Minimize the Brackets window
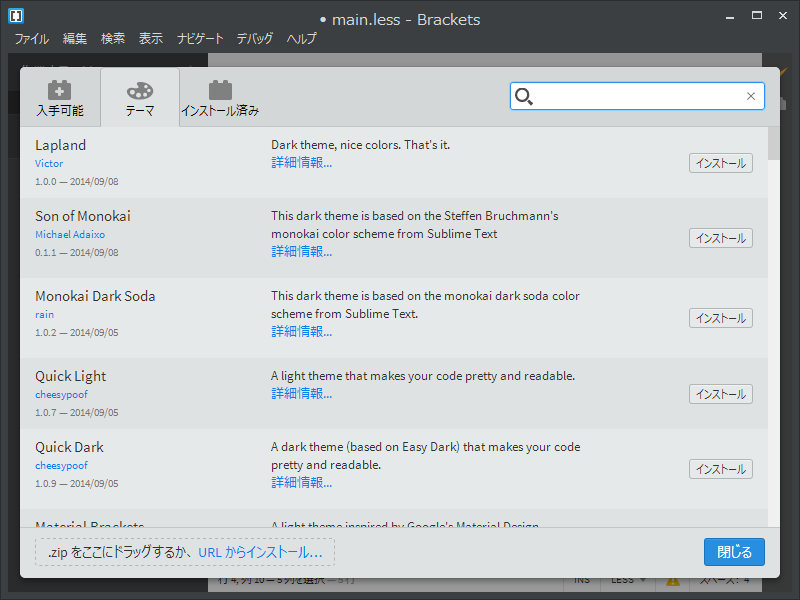The height and width of the screenshot is (600, 800). click(x=730, y=17)
